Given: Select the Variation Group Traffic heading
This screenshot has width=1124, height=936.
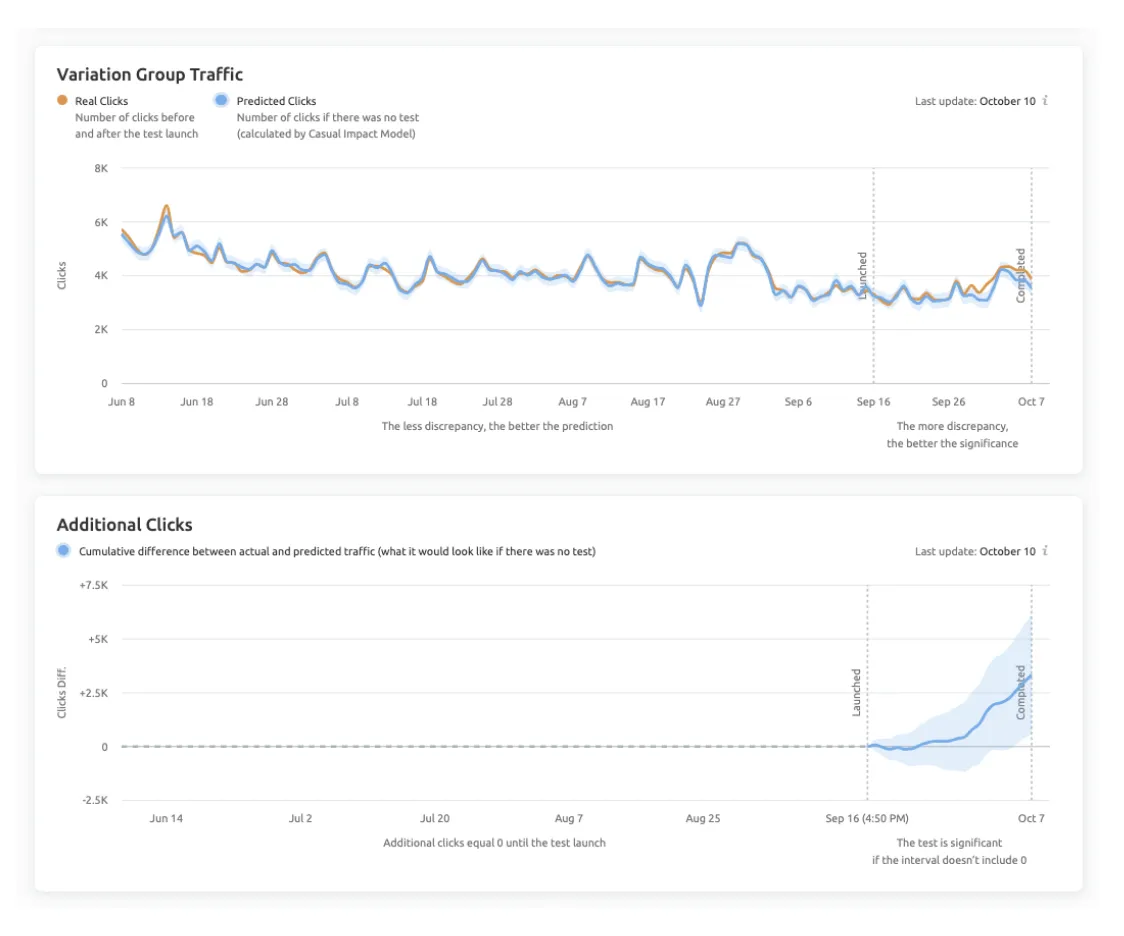Looking at the screenshot, I should click(x=149, y=74).
